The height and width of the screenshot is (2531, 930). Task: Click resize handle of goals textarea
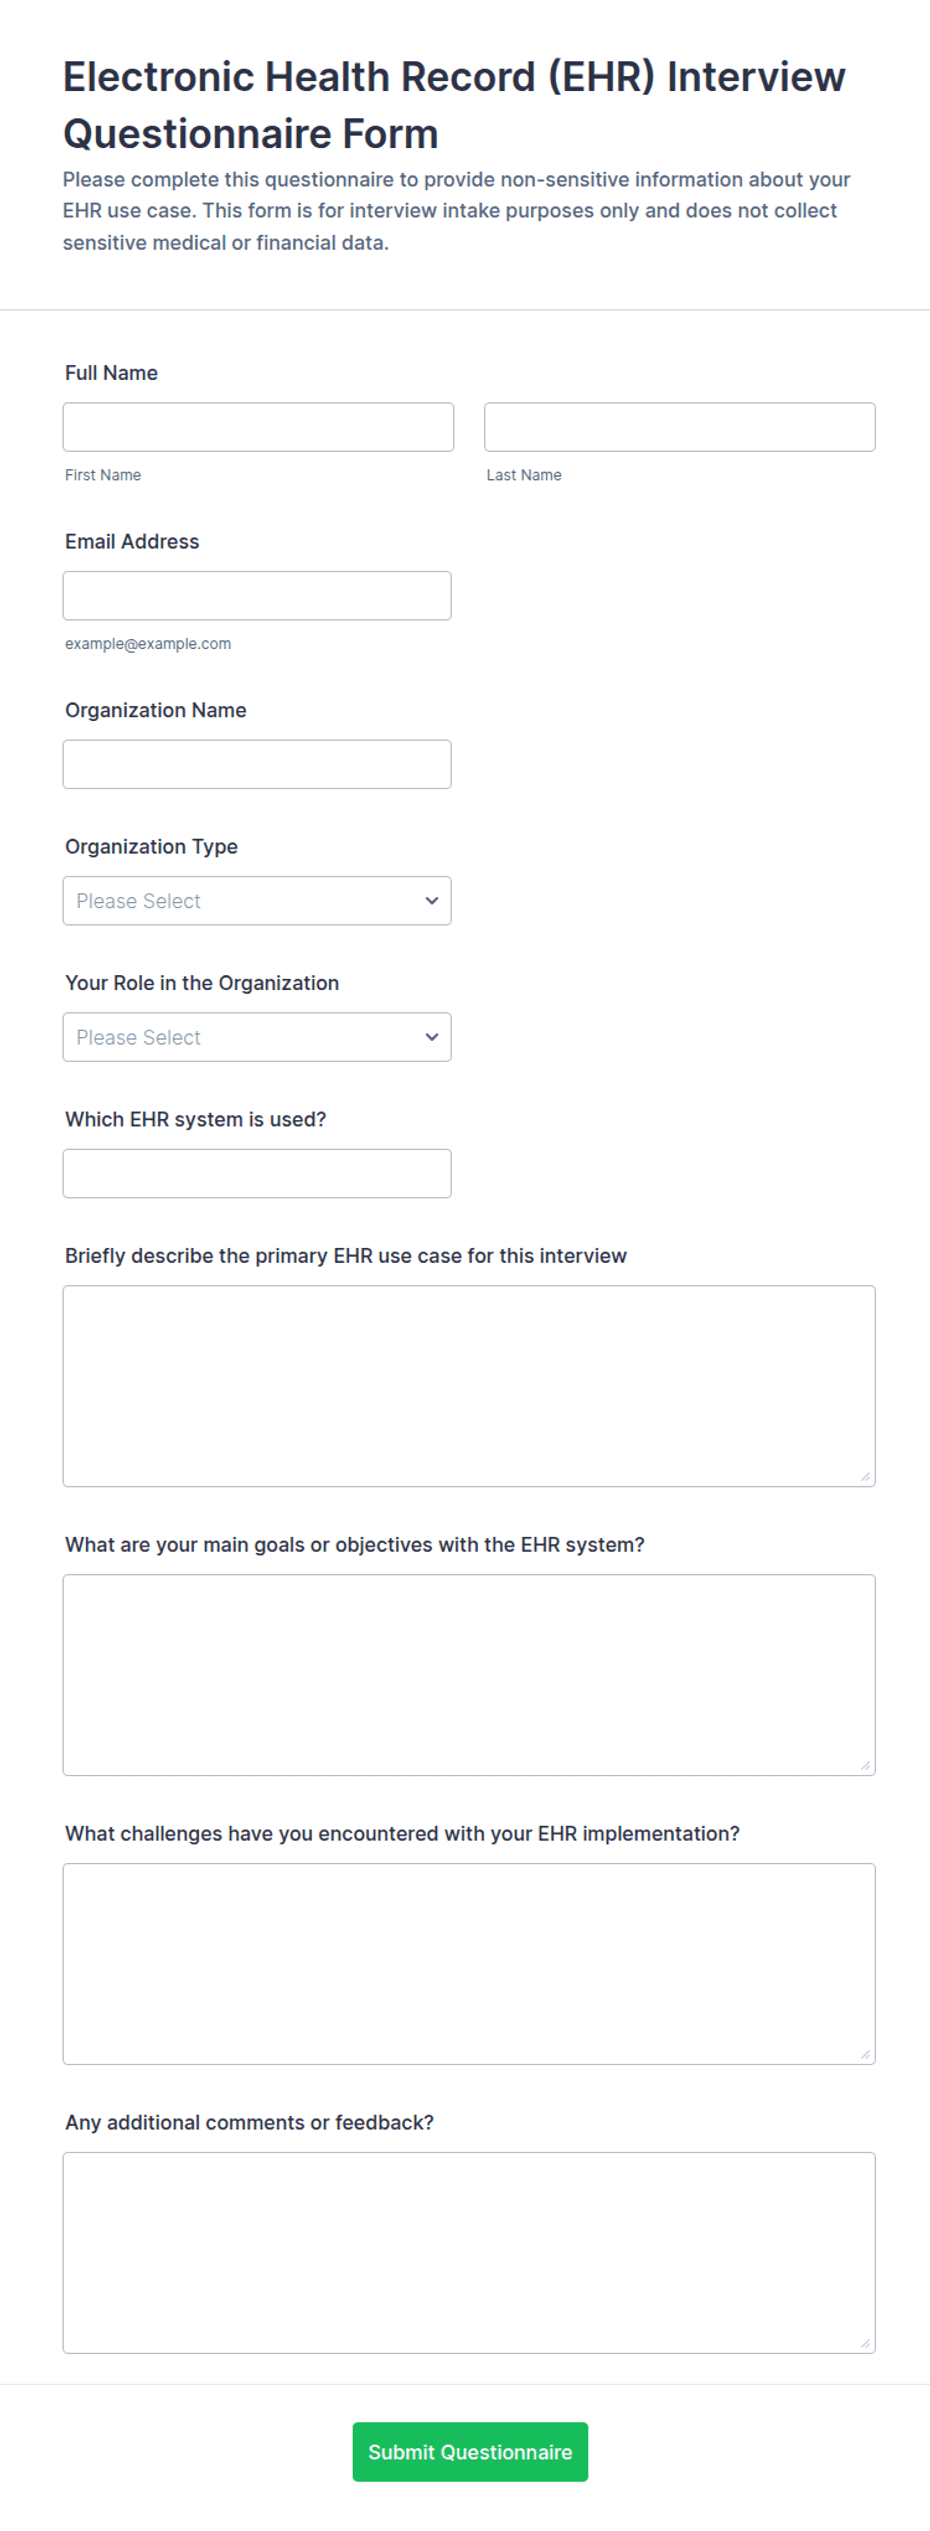click(865, 1766)
